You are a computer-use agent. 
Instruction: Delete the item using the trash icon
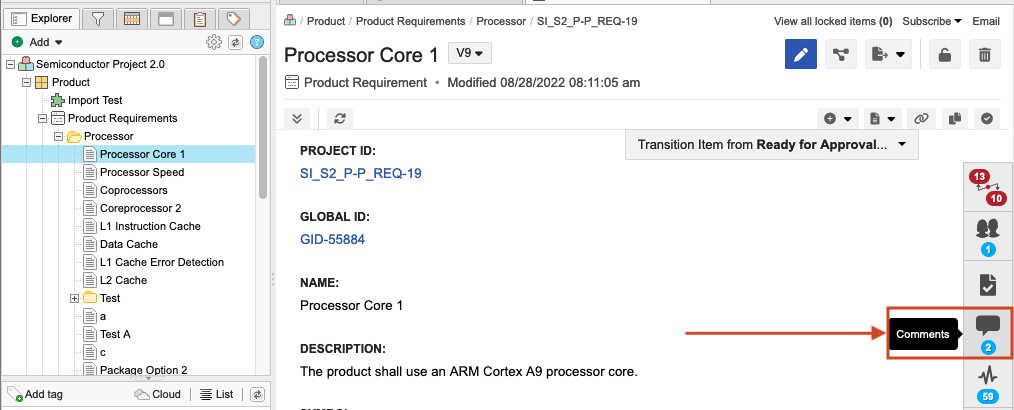pos(985,56)
